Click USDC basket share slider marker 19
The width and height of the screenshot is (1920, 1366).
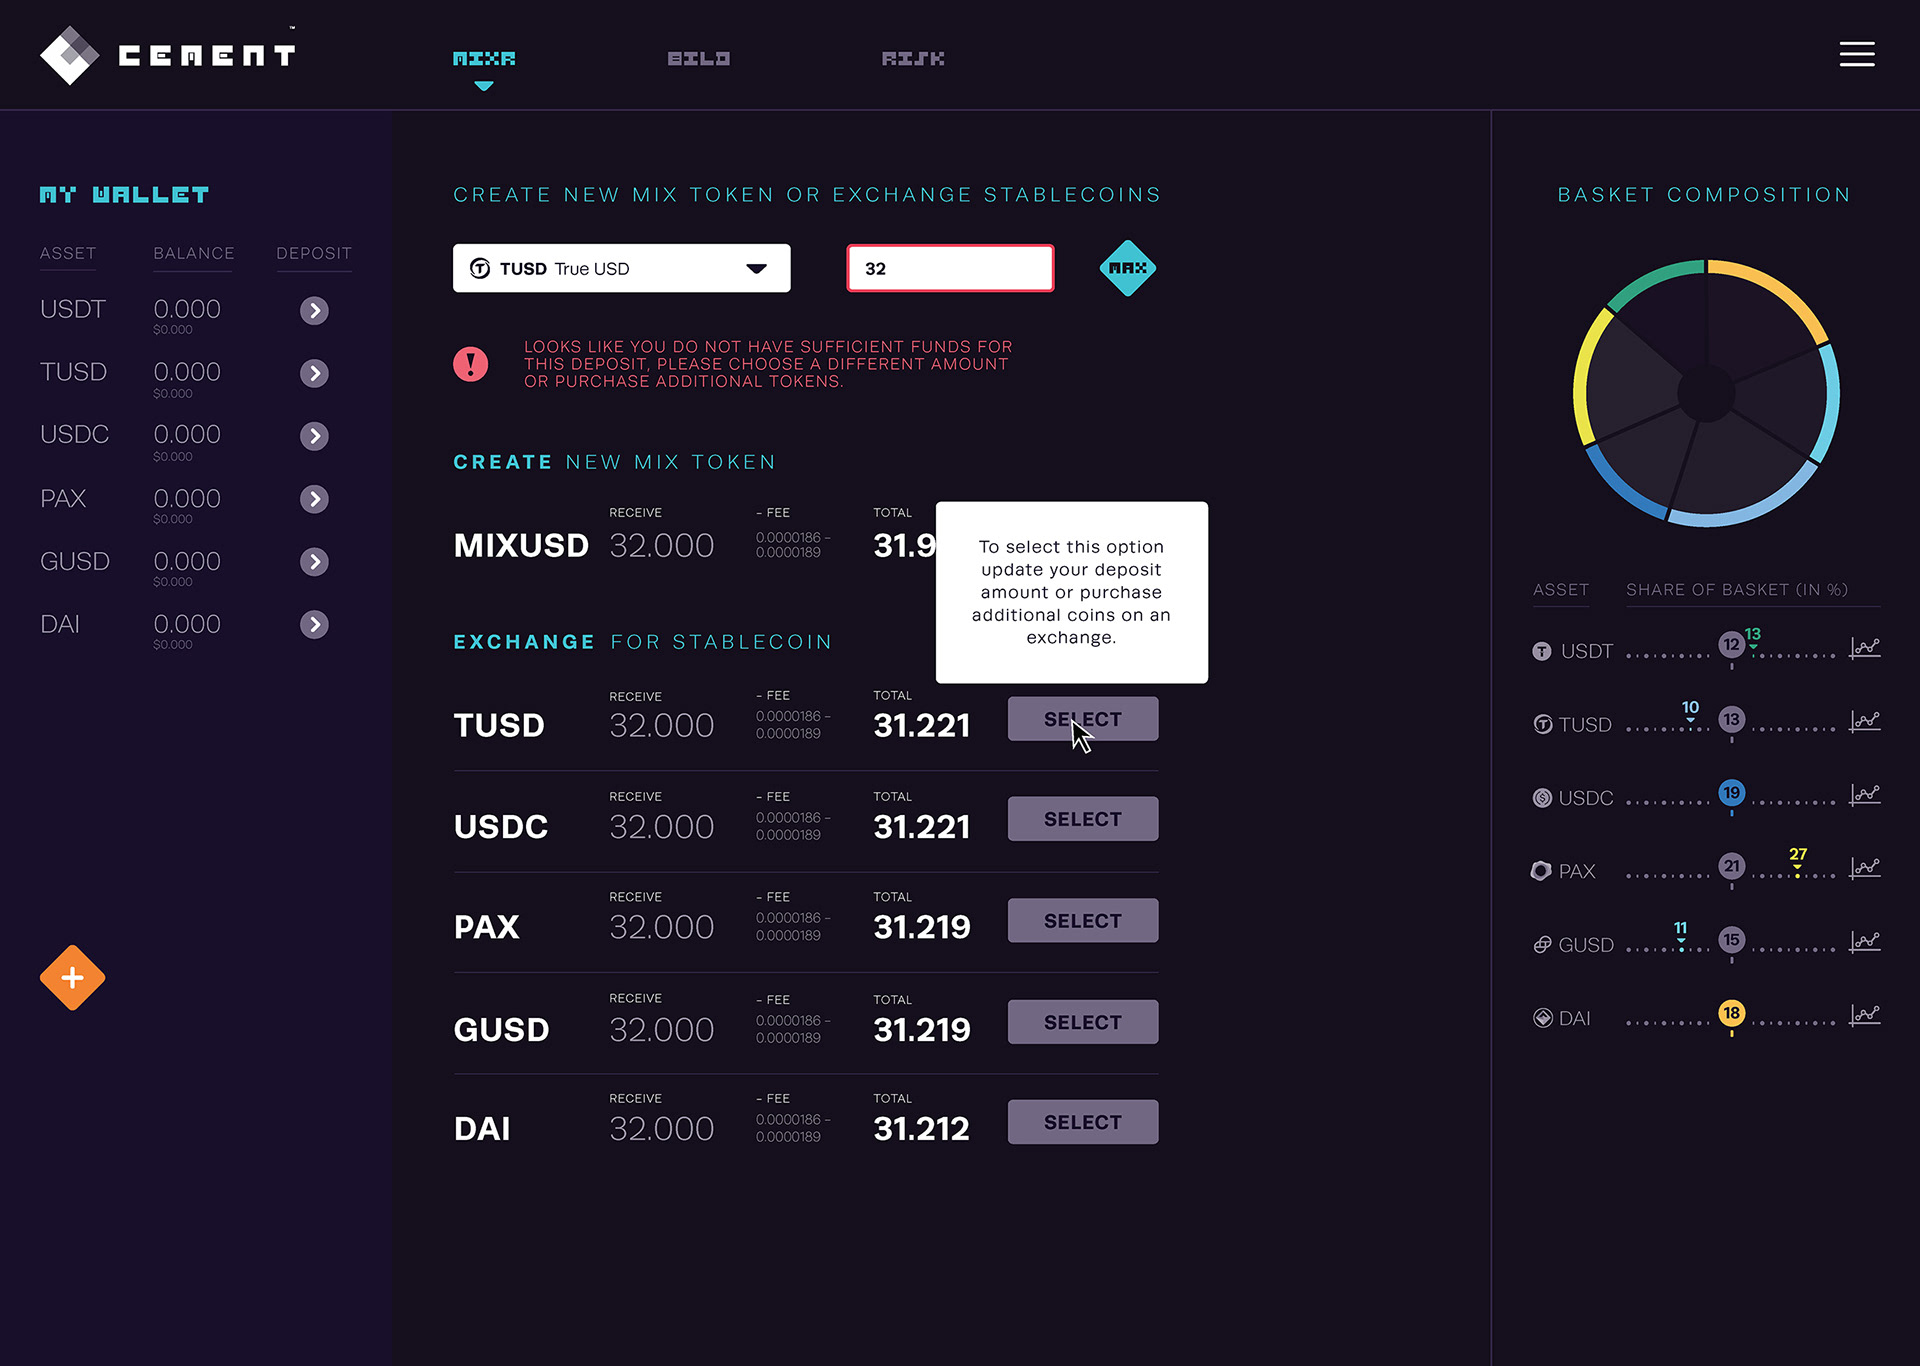1731,793
